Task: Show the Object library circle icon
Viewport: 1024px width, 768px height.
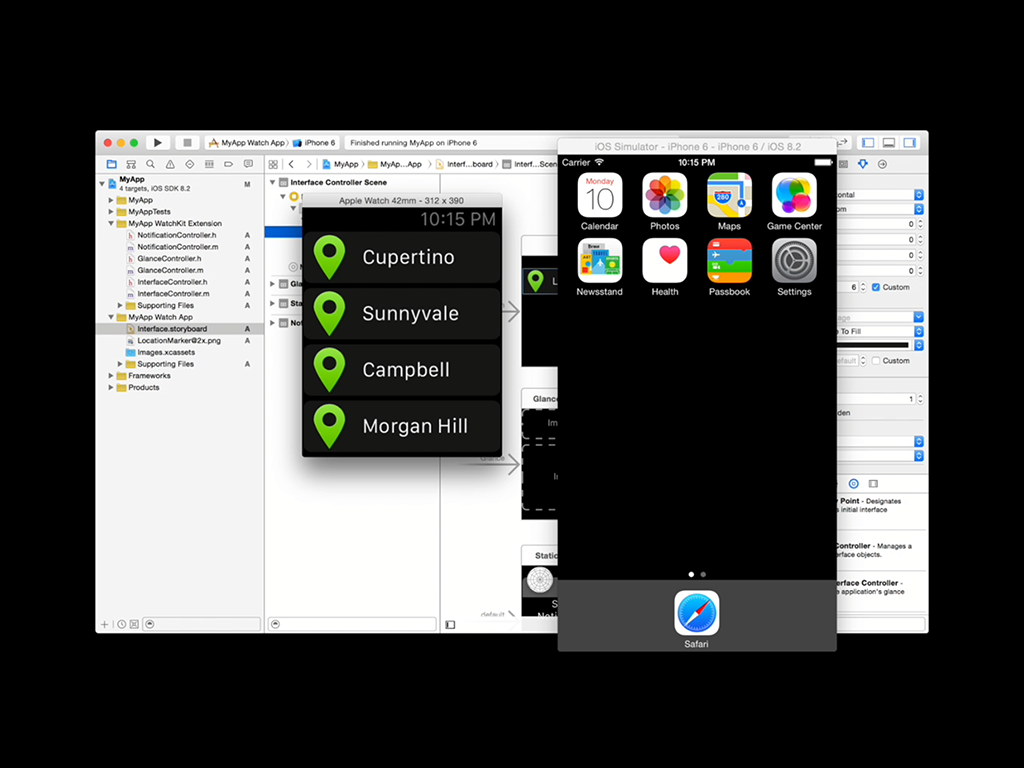Action: click(x=854, y=483)
